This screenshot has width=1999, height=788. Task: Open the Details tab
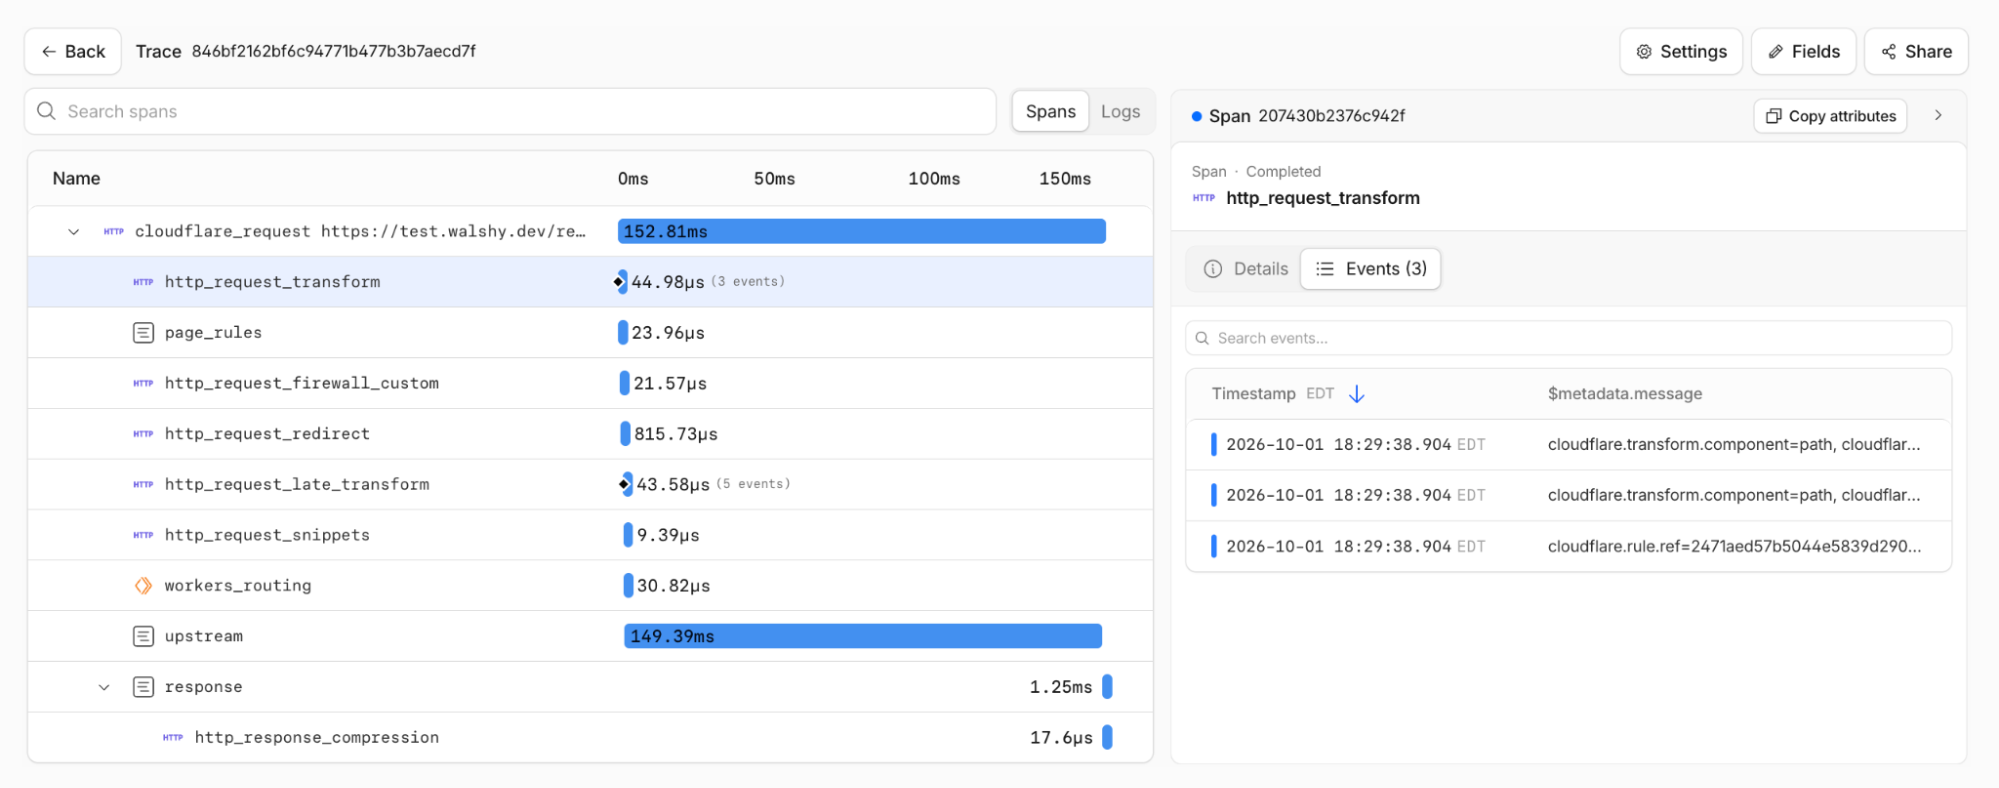point(1246,269)
